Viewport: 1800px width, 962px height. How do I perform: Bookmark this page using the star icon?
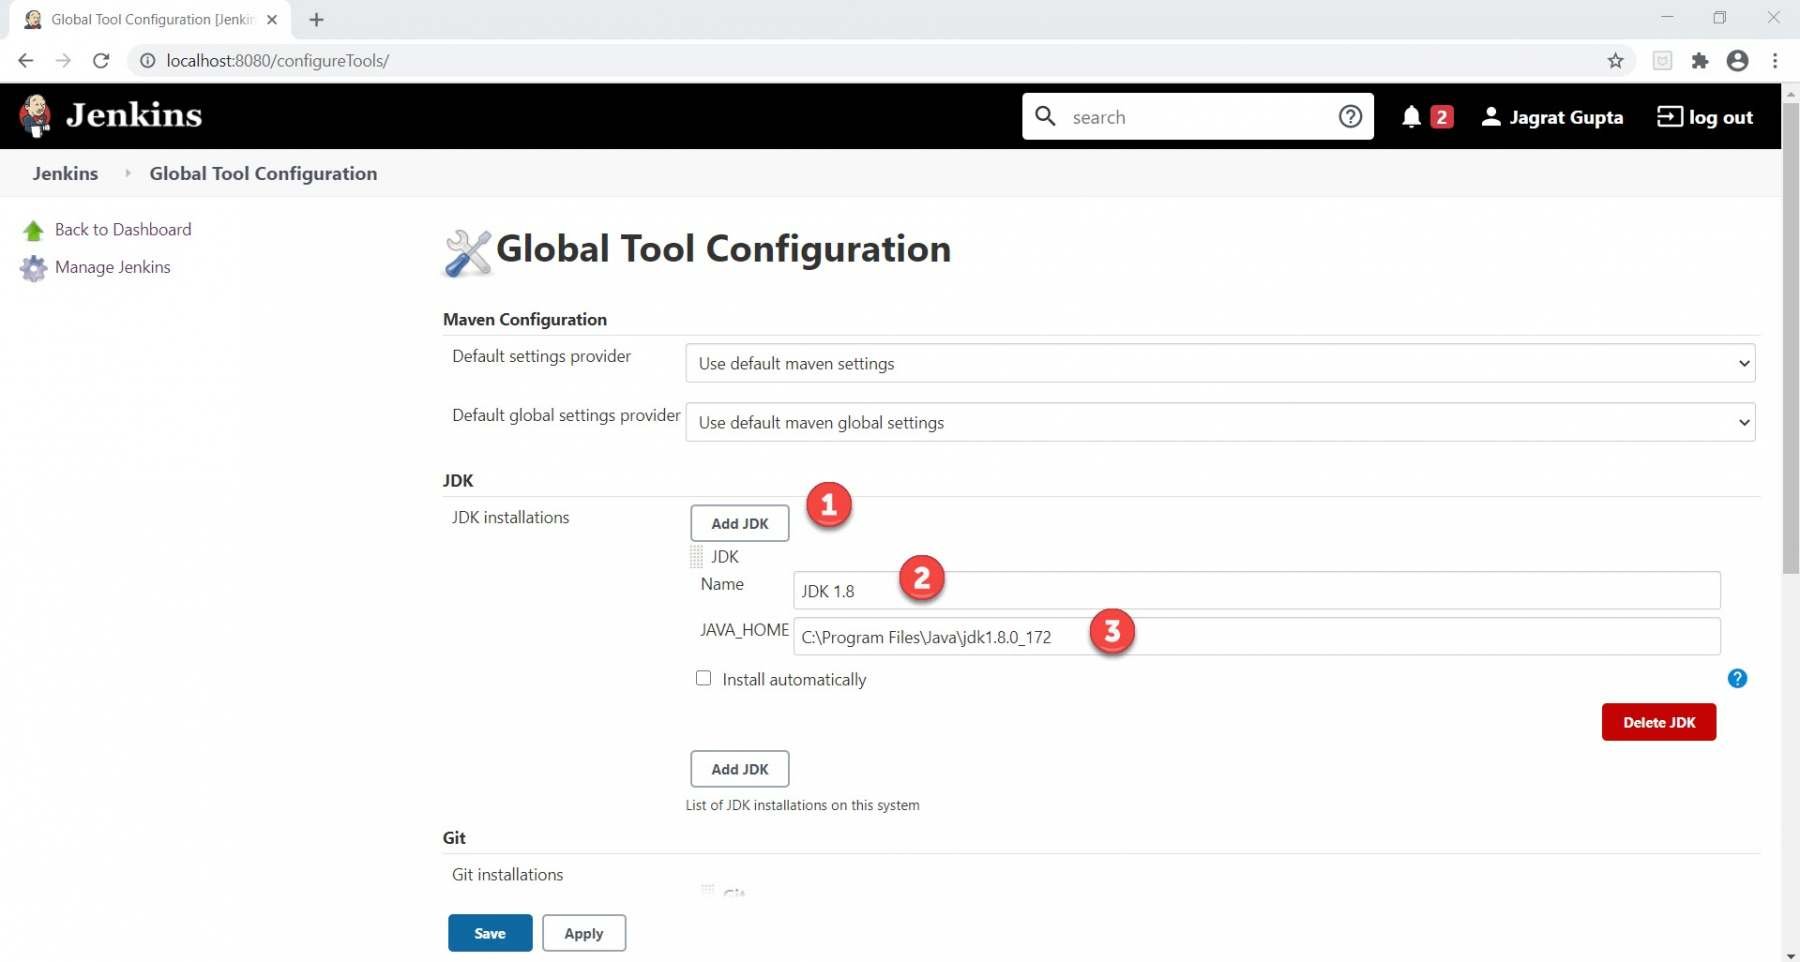click(1615, 61)
